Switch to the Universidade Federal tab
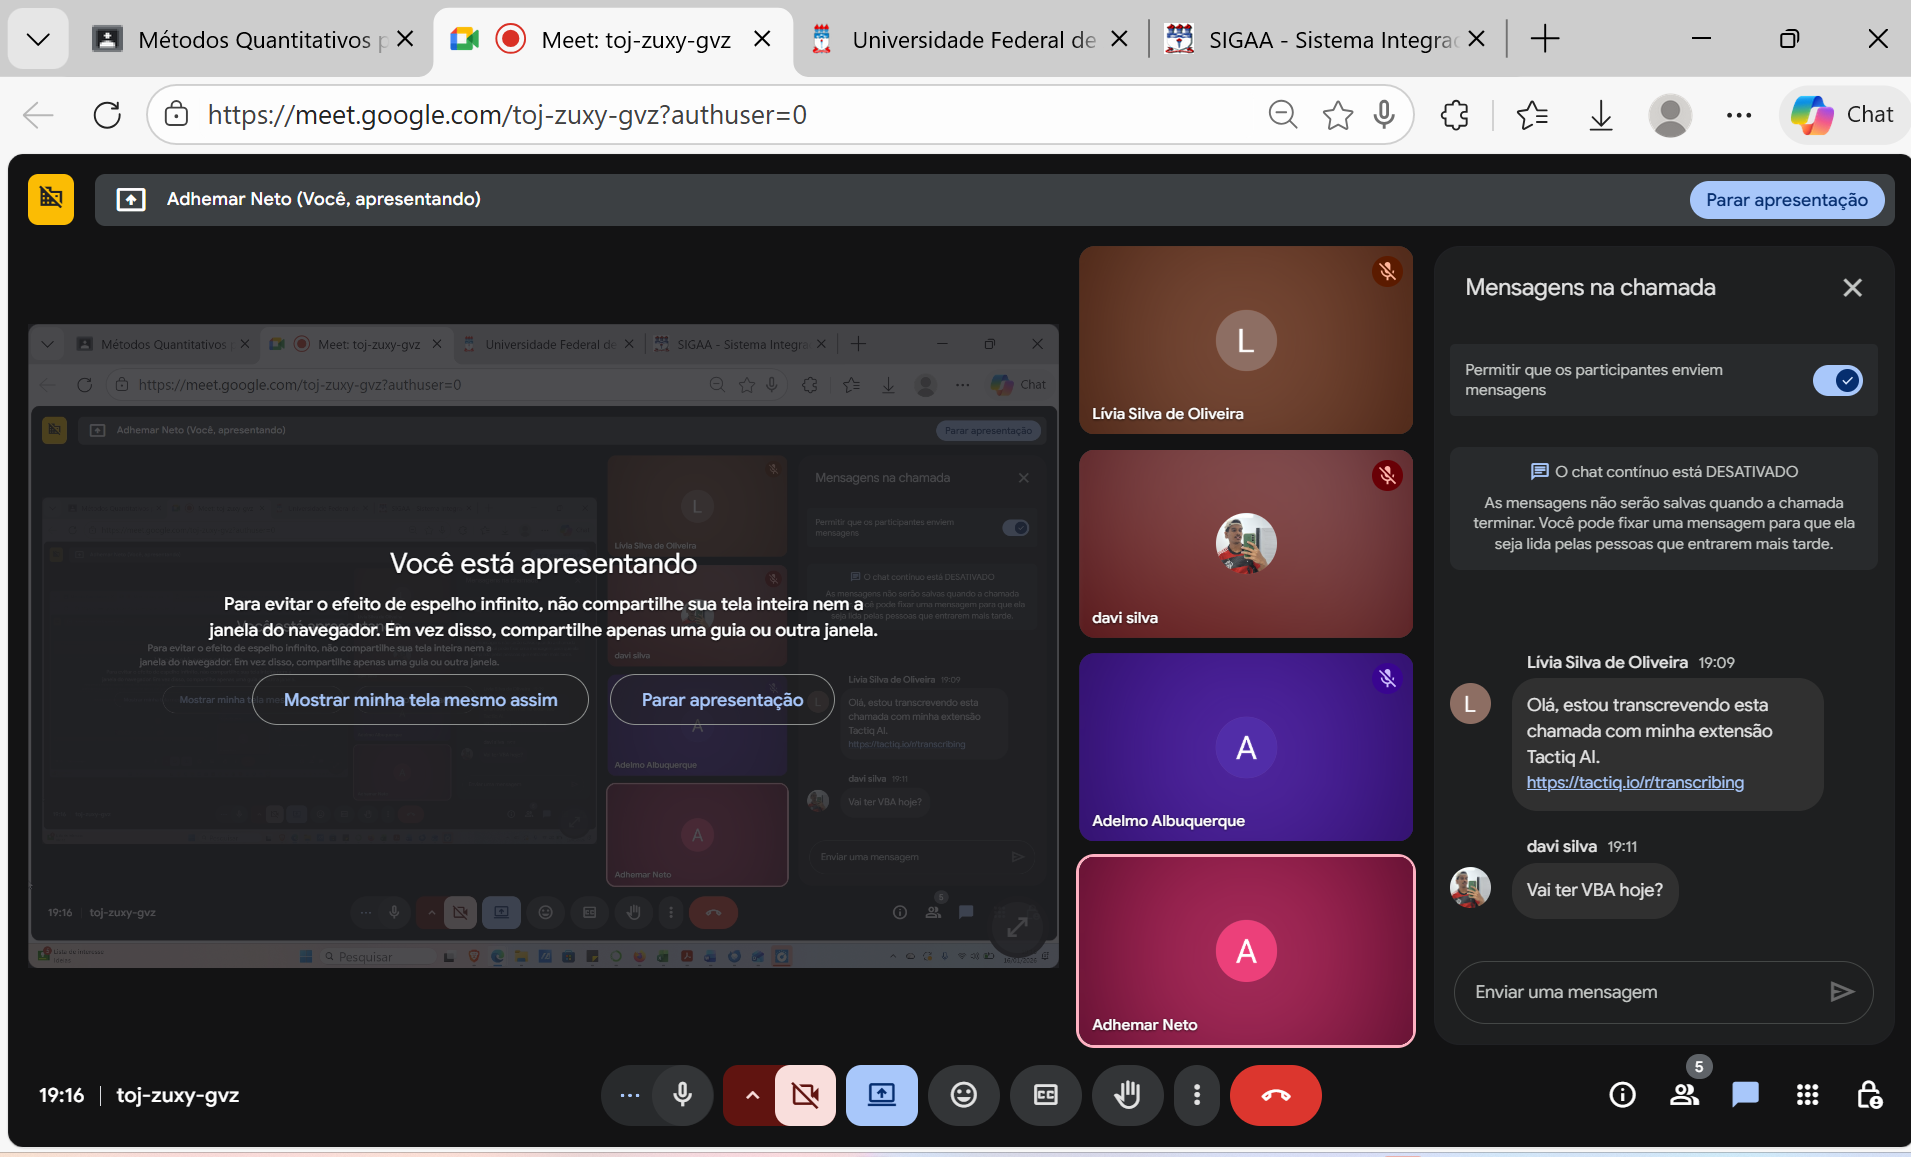This screenshot has width=1911, height=1157. click(x=970, y=39)
